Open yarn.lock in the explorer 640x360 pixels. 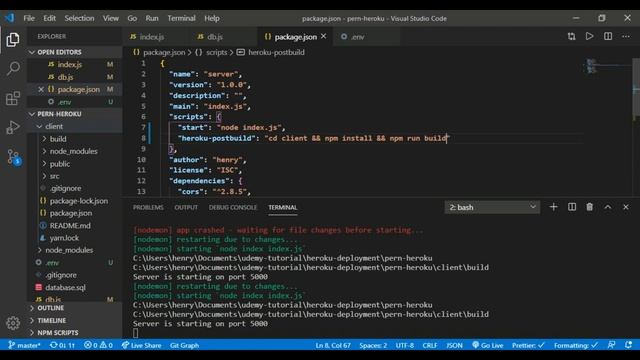click(74, 238)
